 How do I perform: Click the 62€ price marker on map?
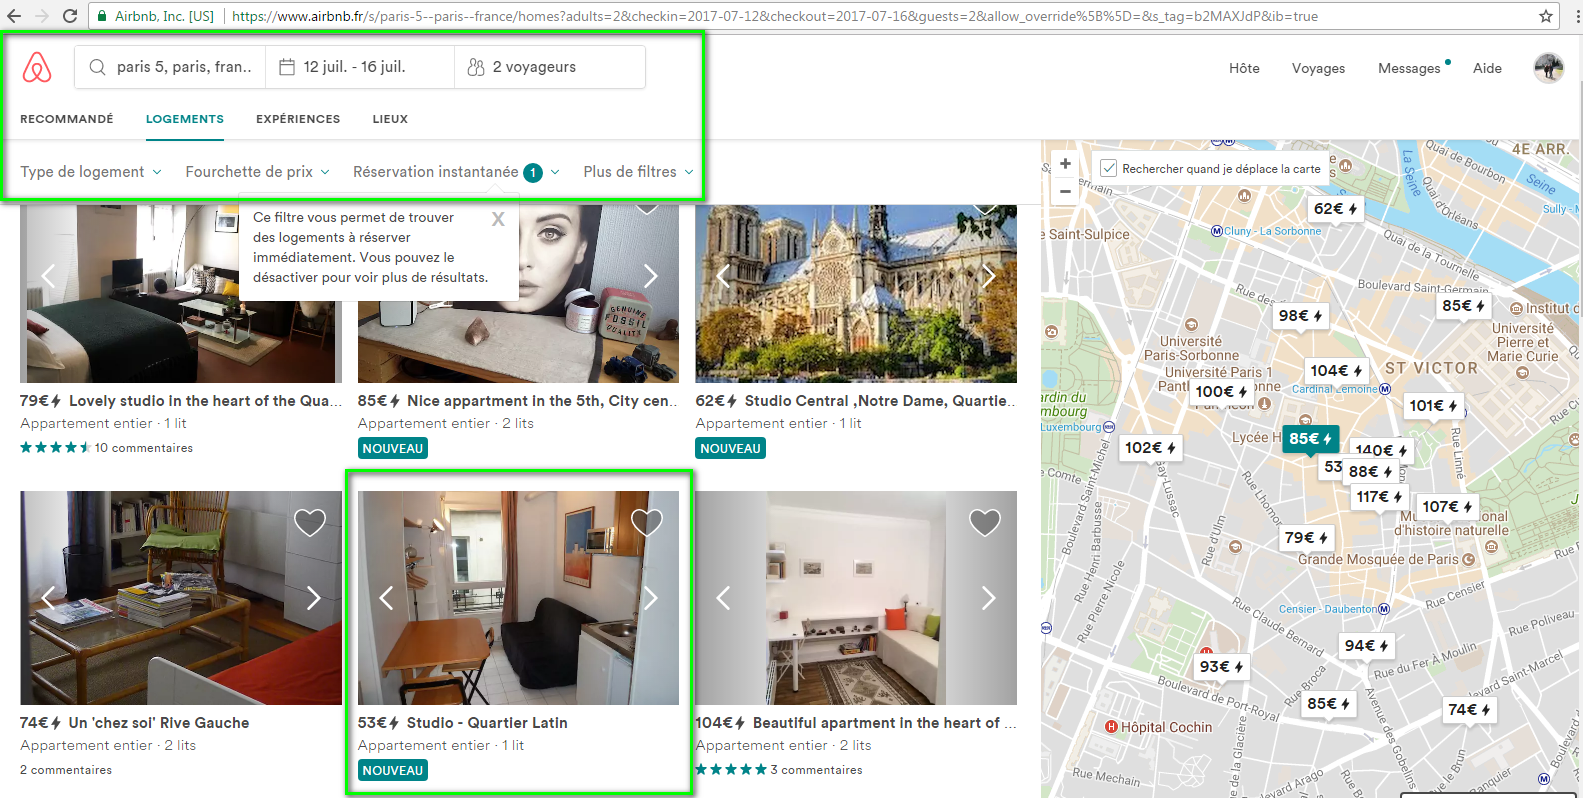(1334, 209)
